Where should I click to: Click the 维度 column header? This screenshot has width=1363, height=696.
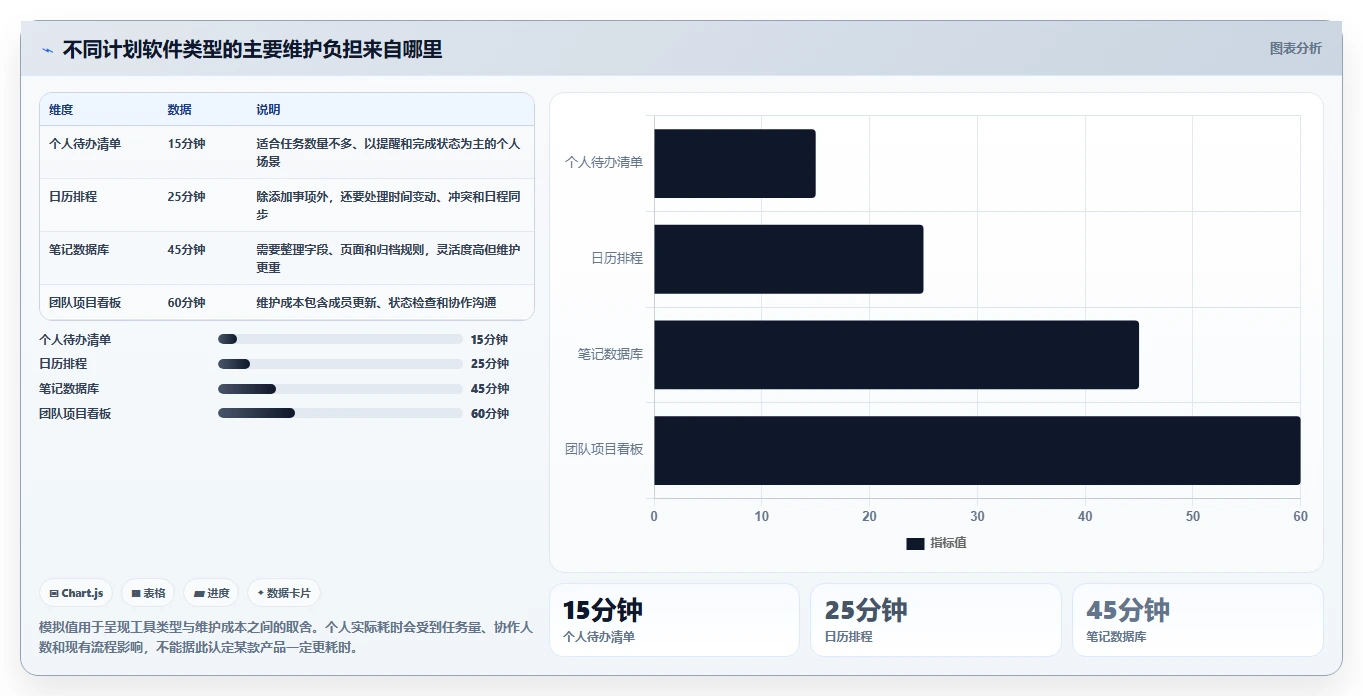pyautogui.click(x=61, y=110)
